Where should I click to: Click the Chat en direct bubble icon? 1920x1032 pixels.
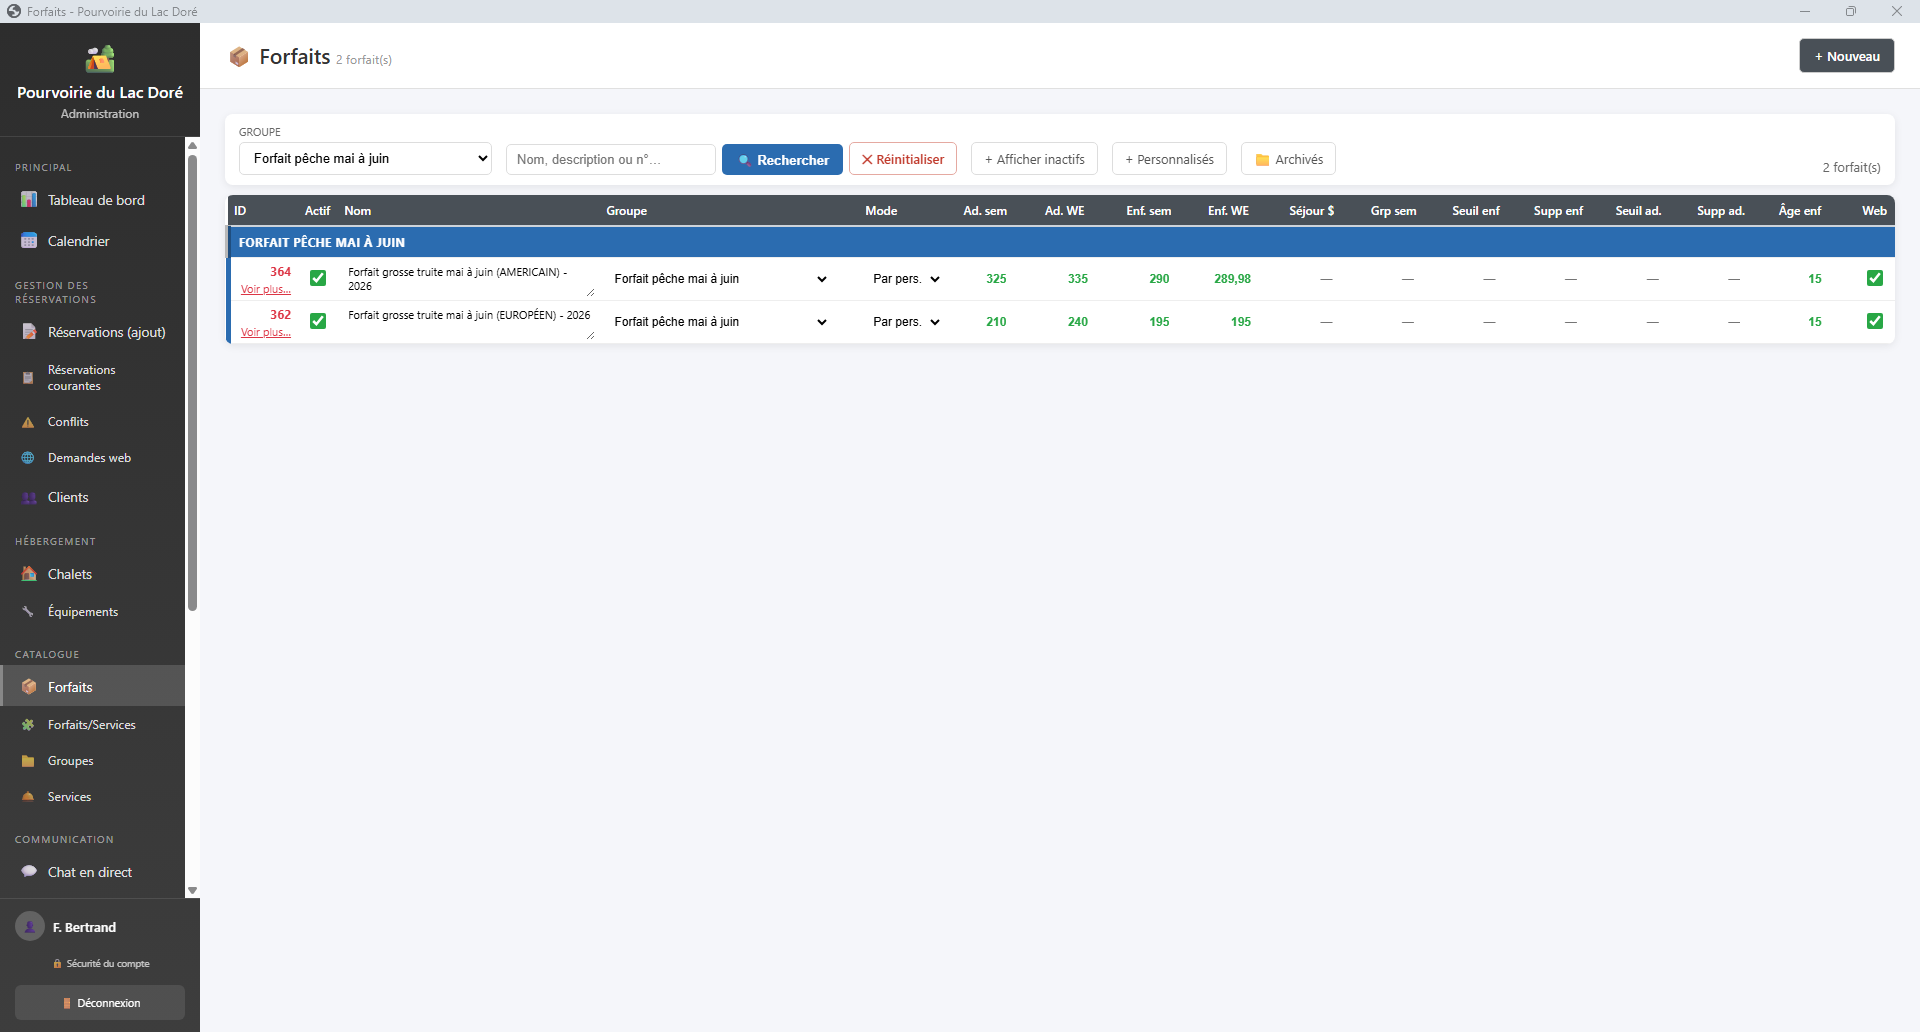tap(29, 872)
